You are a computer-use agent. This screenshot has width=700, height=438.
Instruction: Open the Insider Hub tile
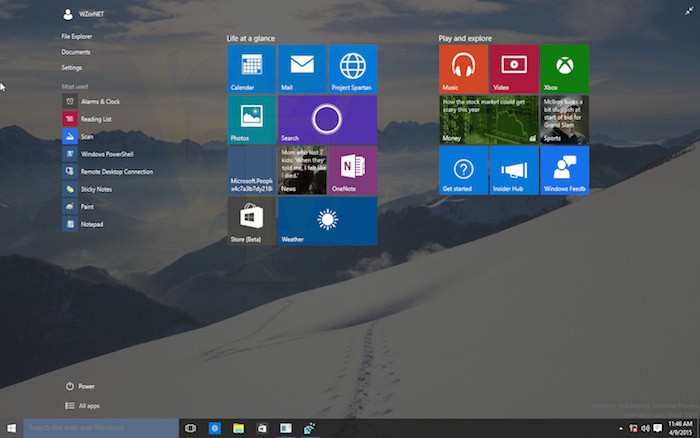click(x=514, y=170)
